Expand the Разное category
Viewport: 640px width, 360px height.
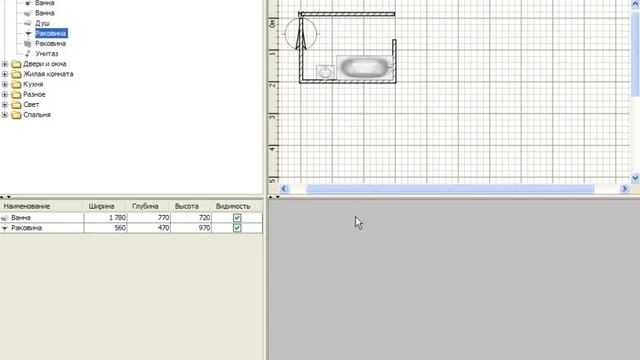click(5, 95)
